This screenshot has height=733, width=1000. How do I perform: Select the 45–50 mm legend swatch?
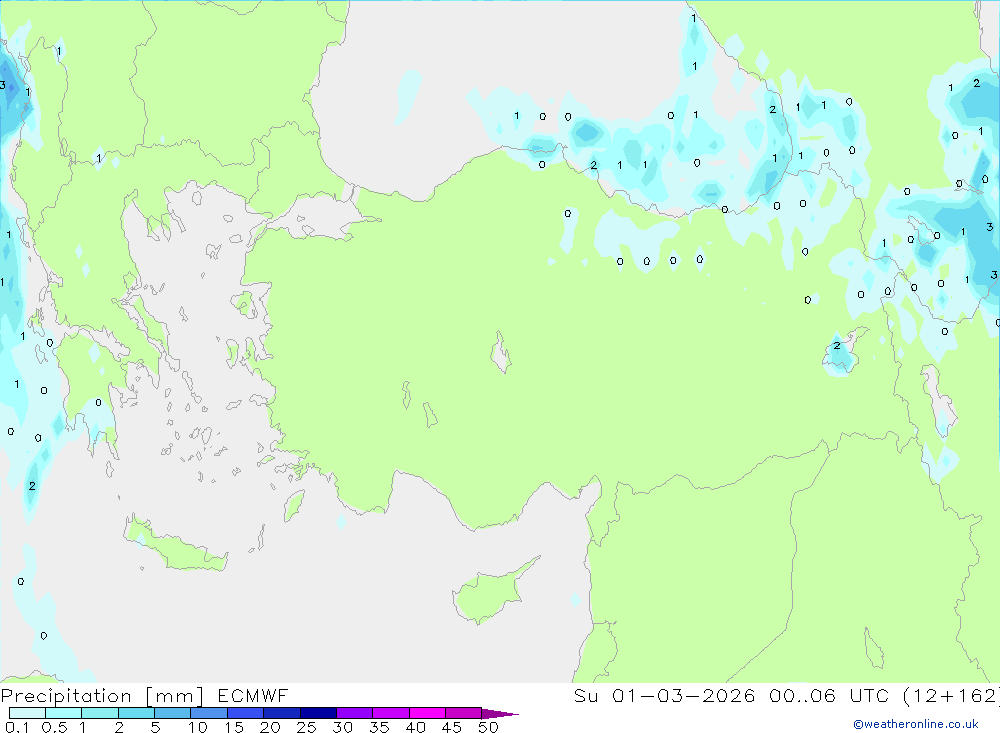point(464,713)
